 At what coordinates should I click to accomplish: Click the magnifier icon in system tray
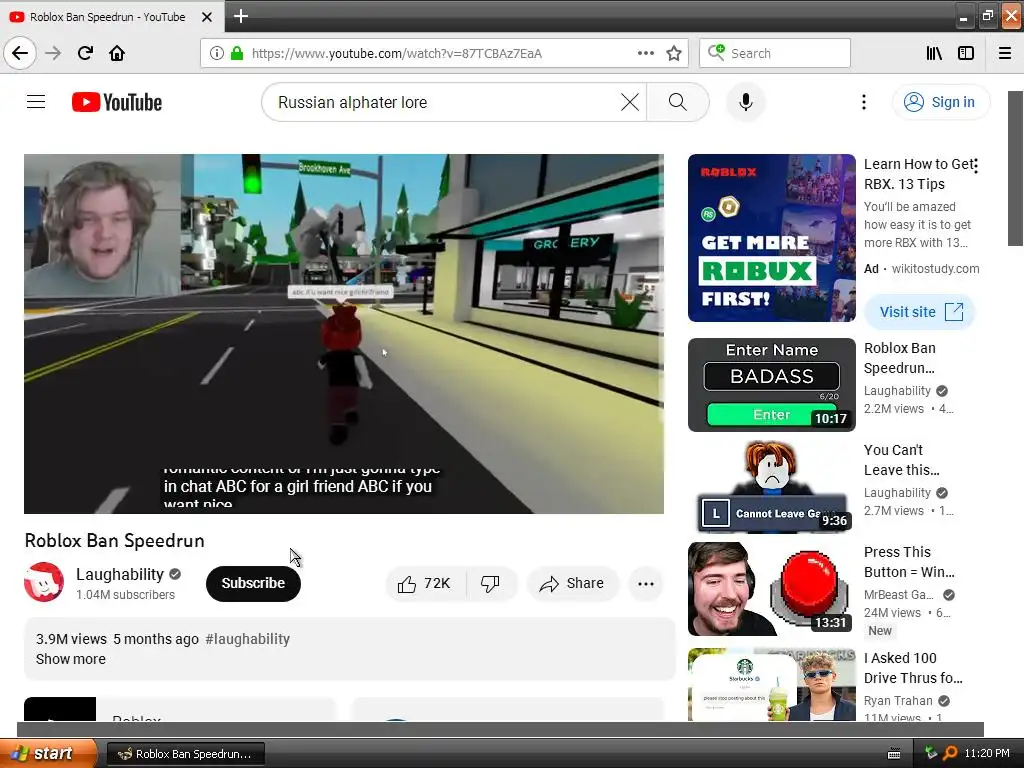(x=950, y=753)
